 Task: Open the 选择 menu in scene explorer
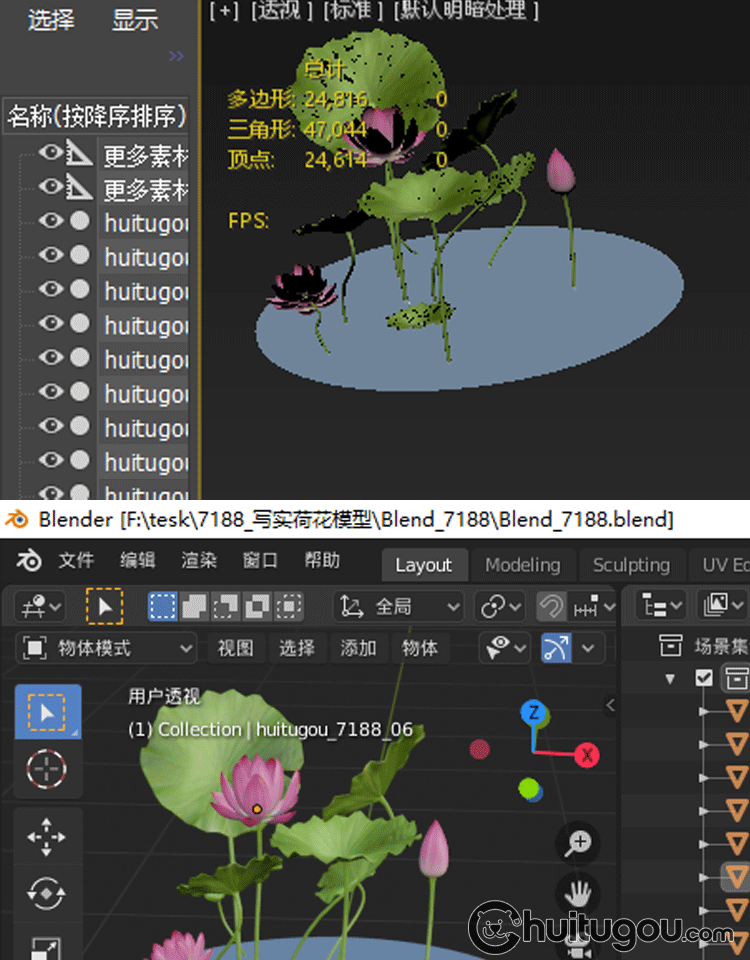tap(51, 20)
